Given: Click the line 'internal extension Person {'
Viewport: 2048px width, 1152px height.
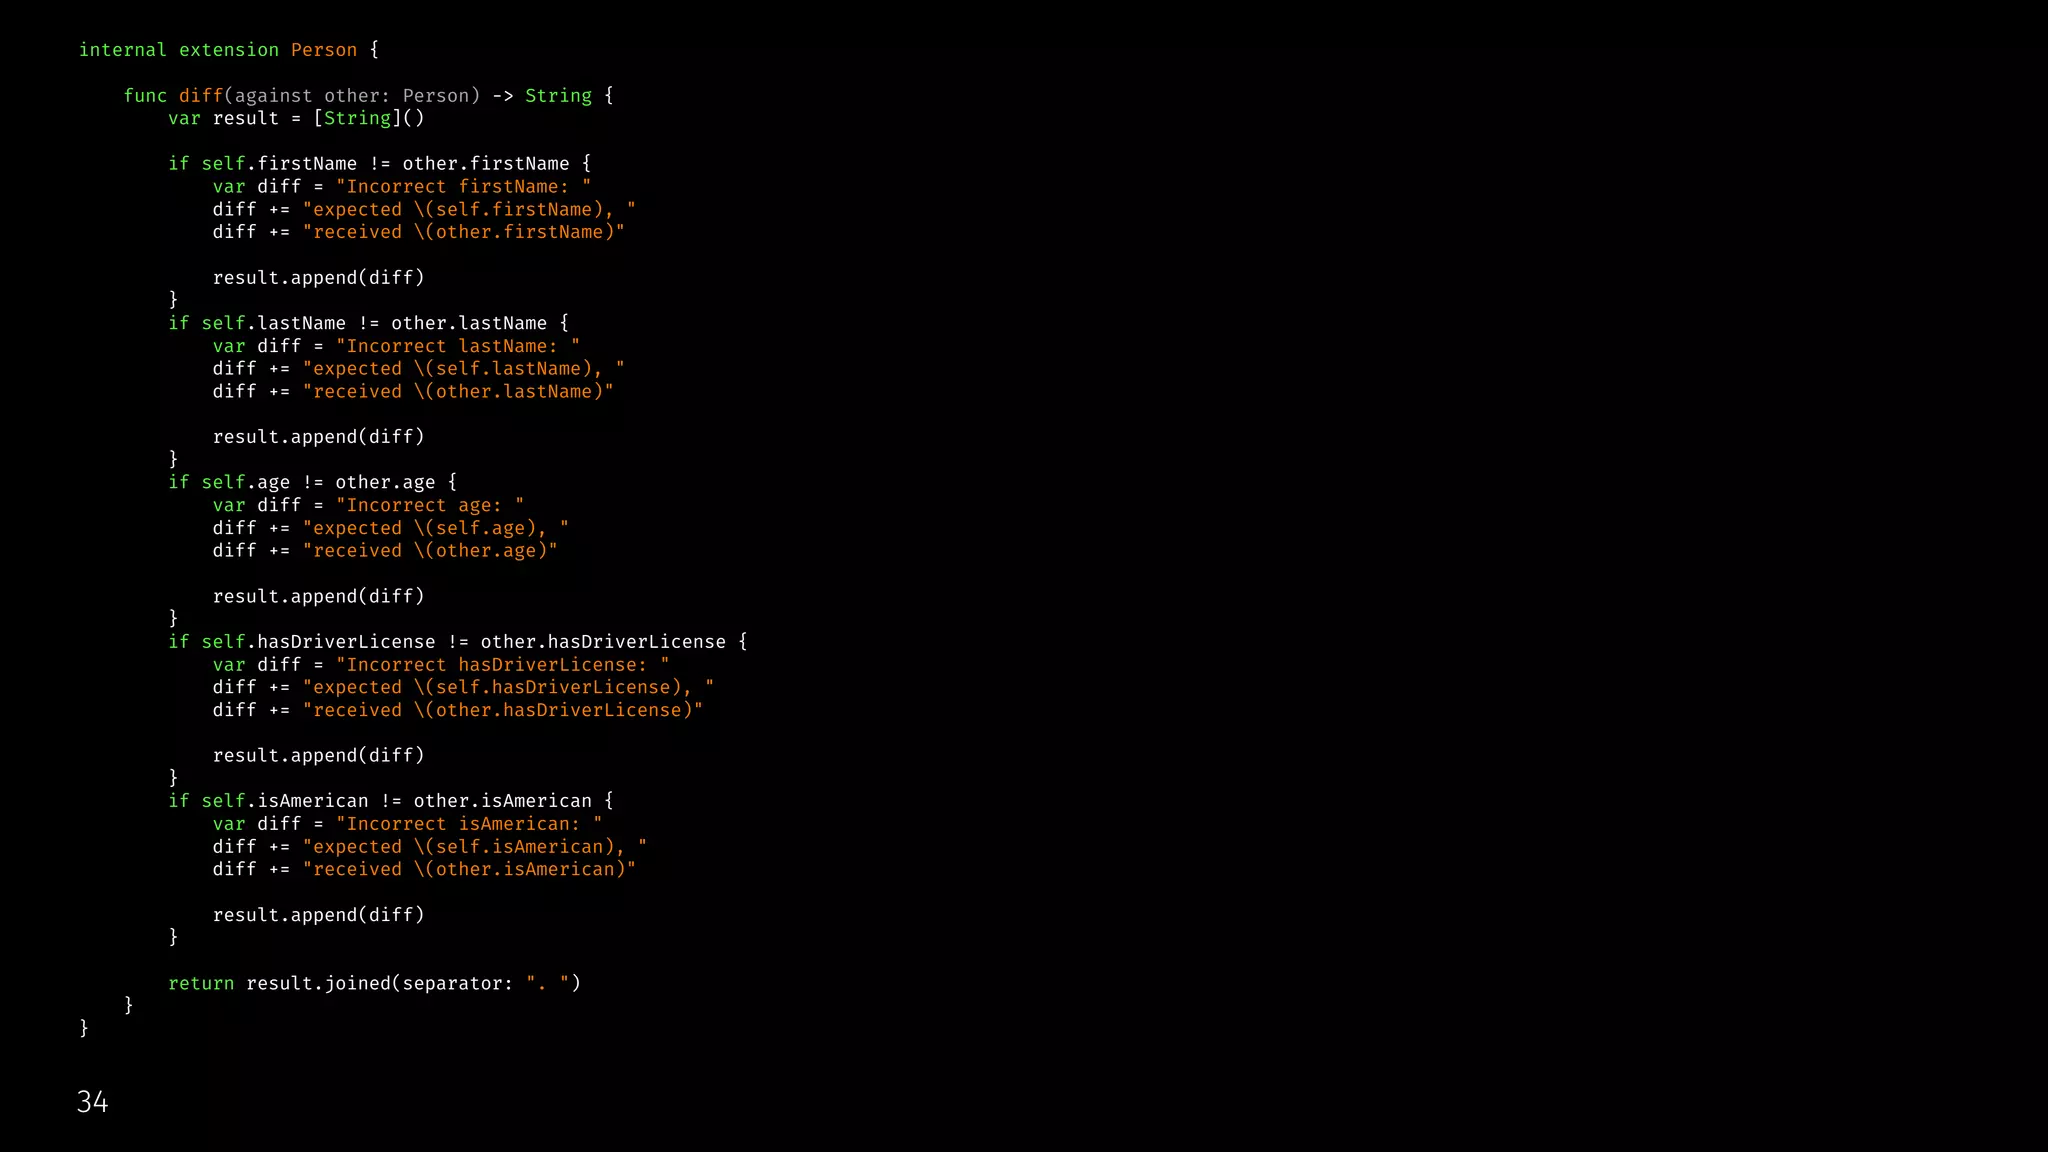Looking at the screenshot, I should click(229, 50).
